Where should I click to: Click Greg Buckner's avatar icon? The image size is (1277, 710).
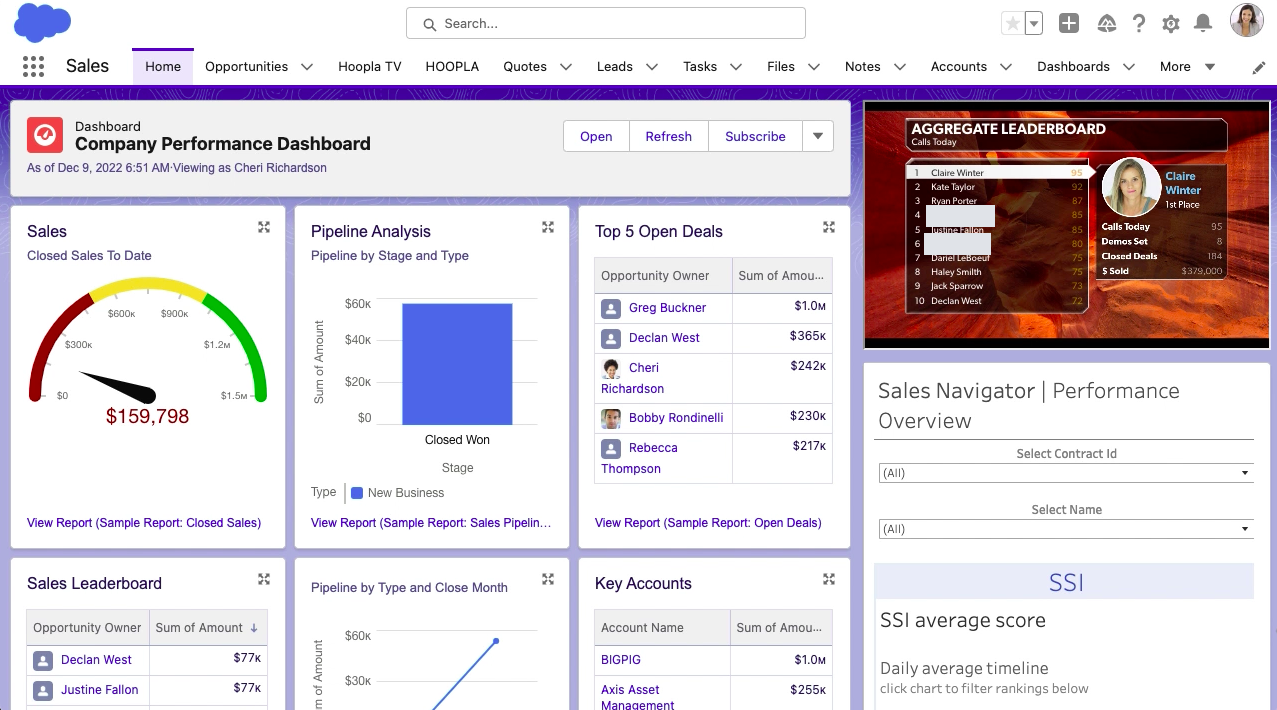point(611,308)
